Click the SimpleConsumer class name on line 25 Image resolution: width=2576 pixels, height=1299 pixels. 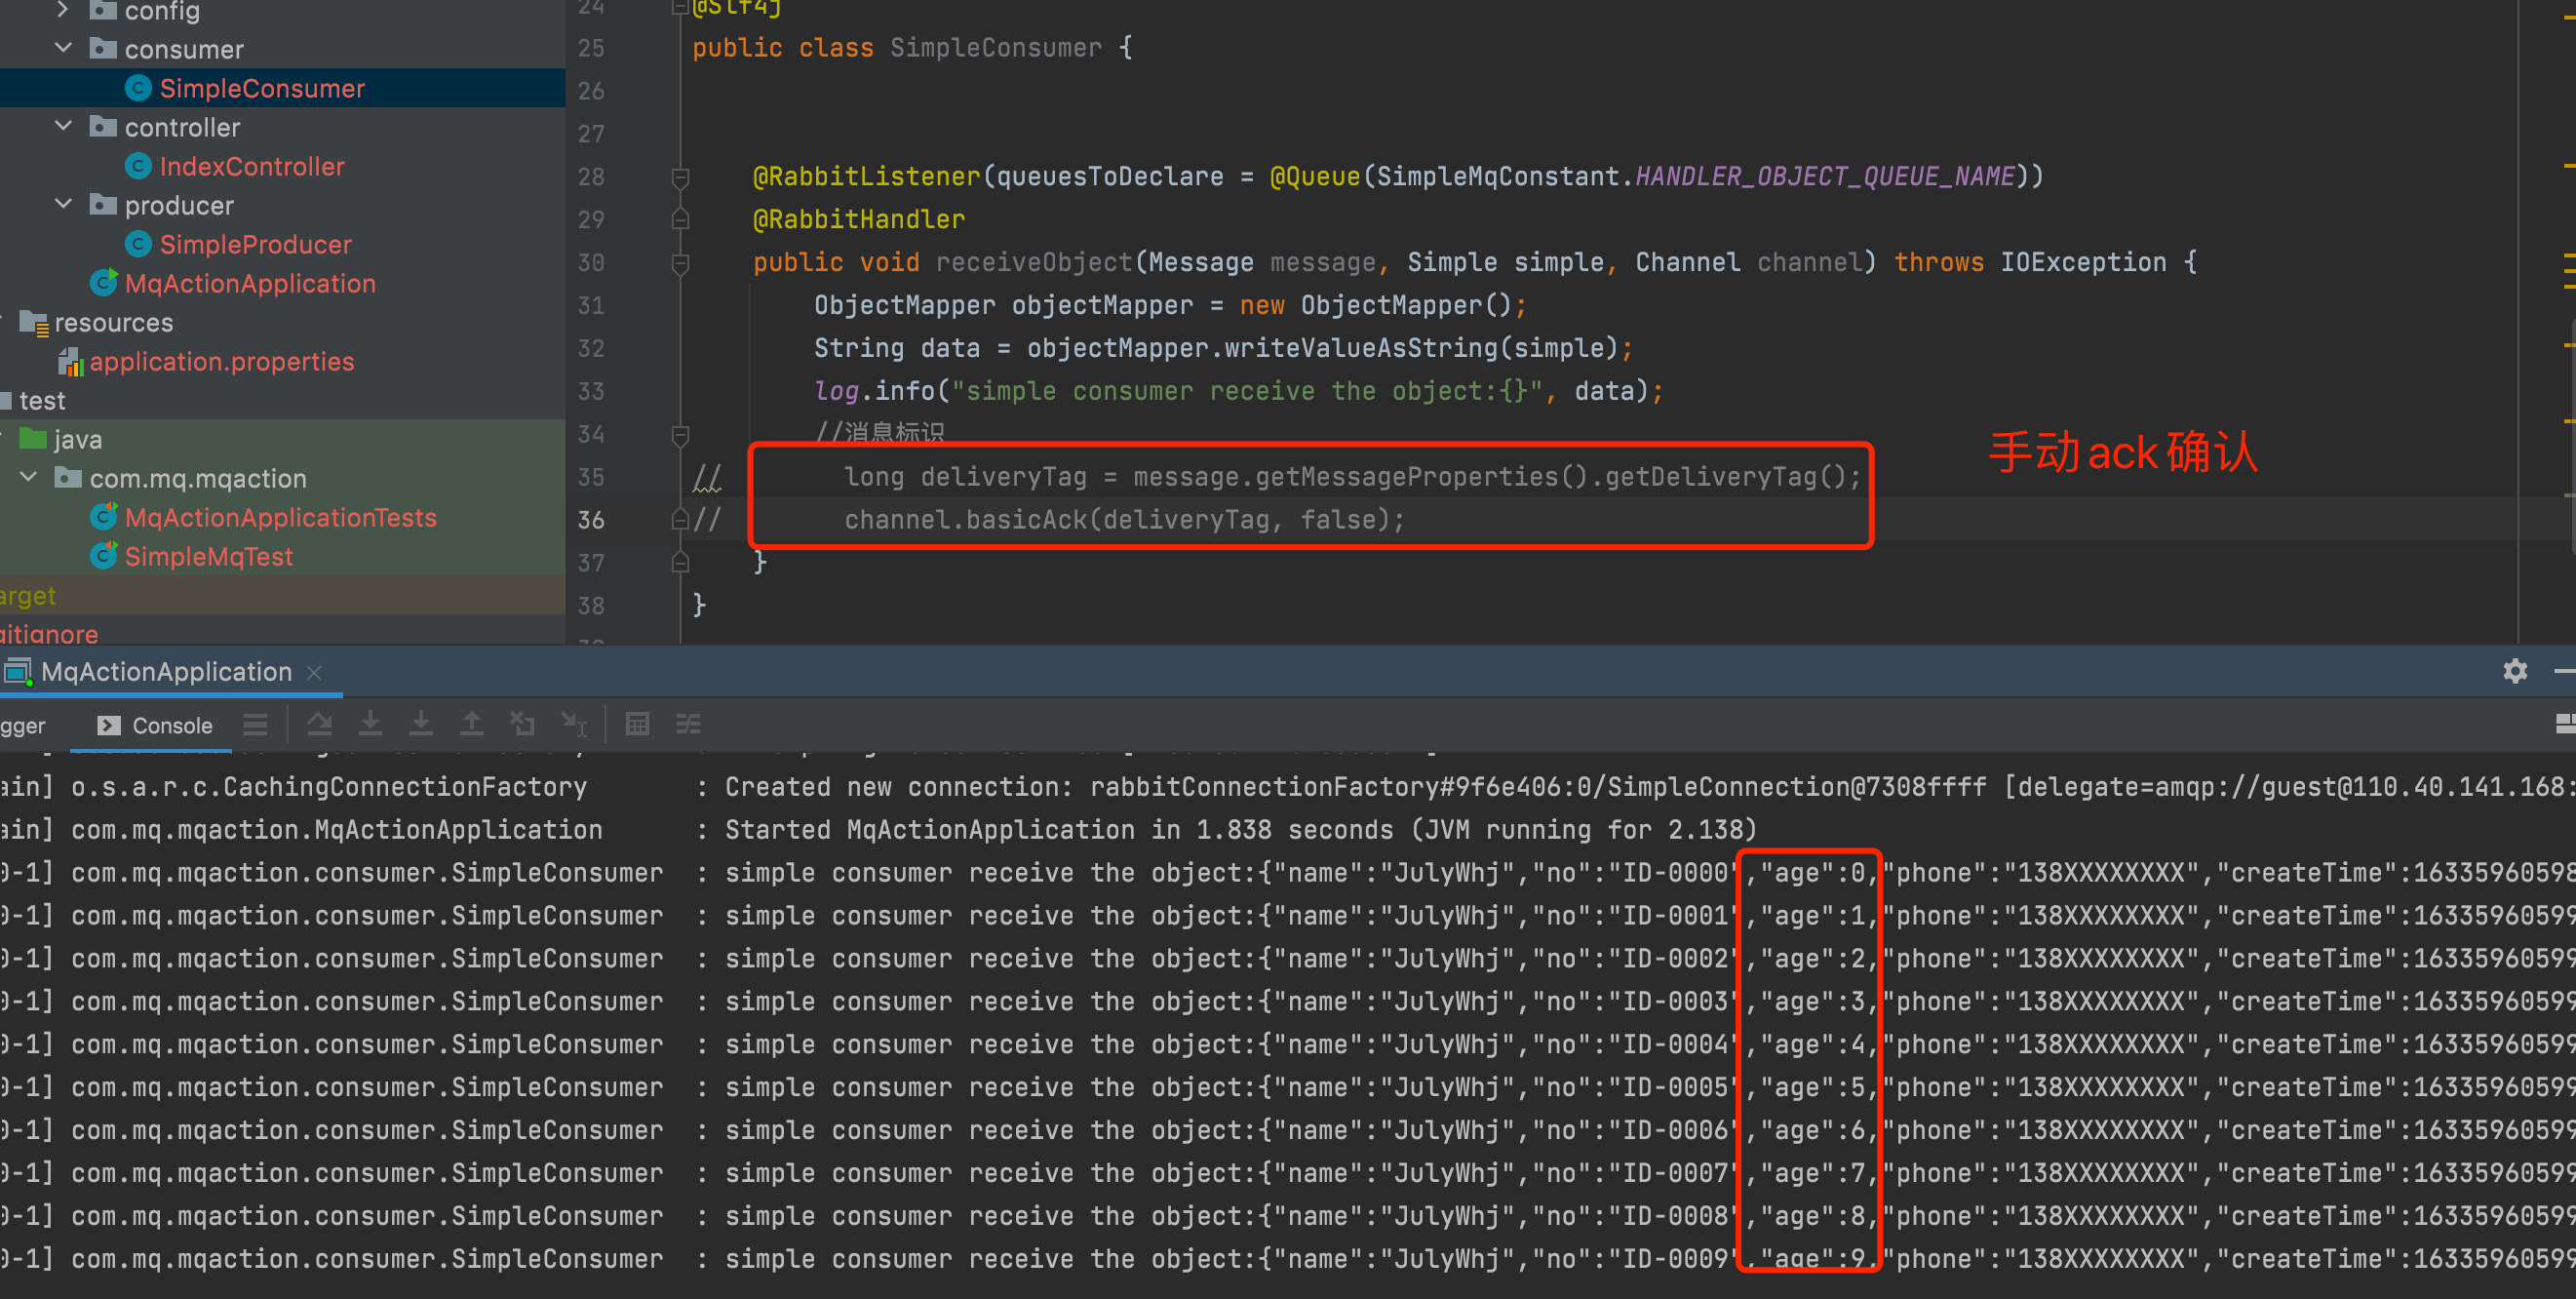995,48
